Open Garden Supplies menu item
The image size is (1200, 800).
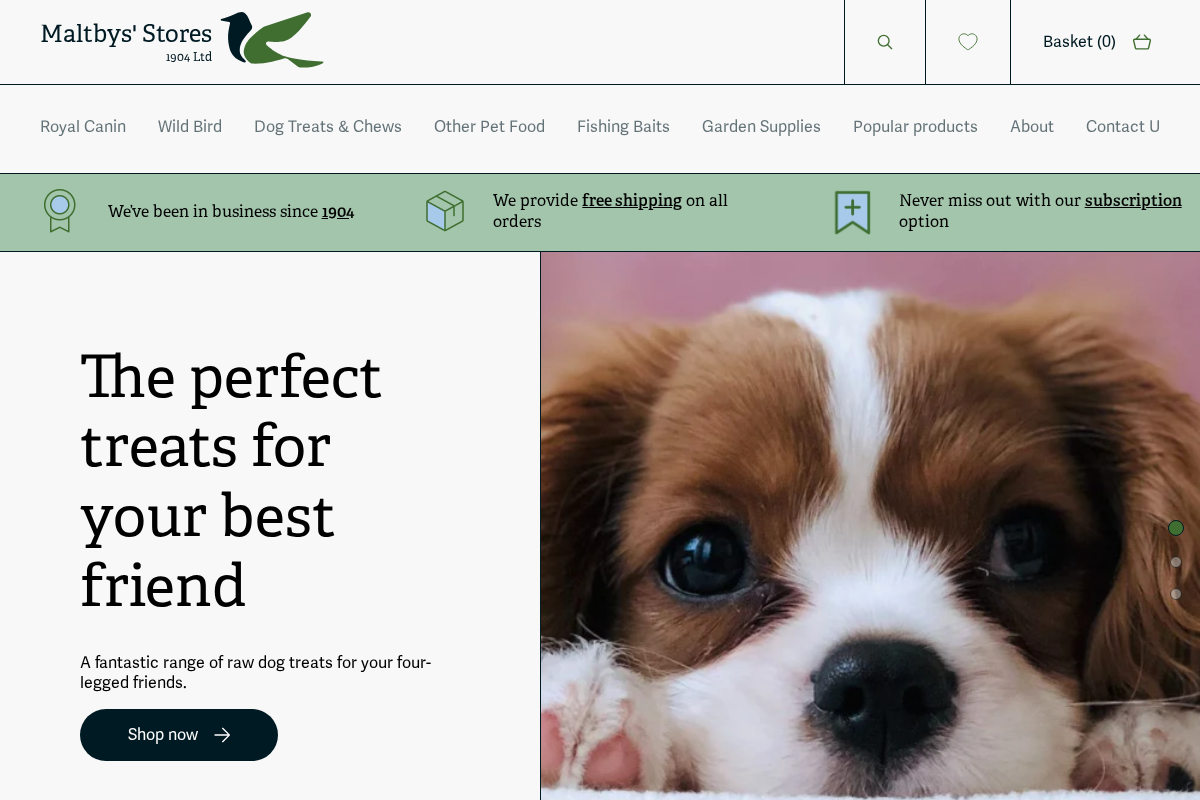pyautogui.click(x=761, y=127)
